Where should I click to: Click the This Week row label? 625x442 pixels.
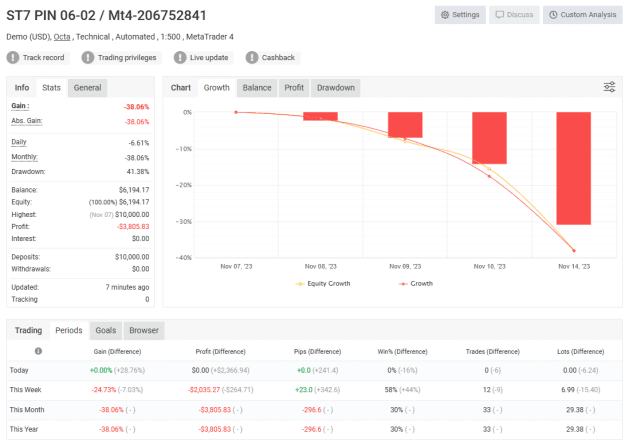26,390
